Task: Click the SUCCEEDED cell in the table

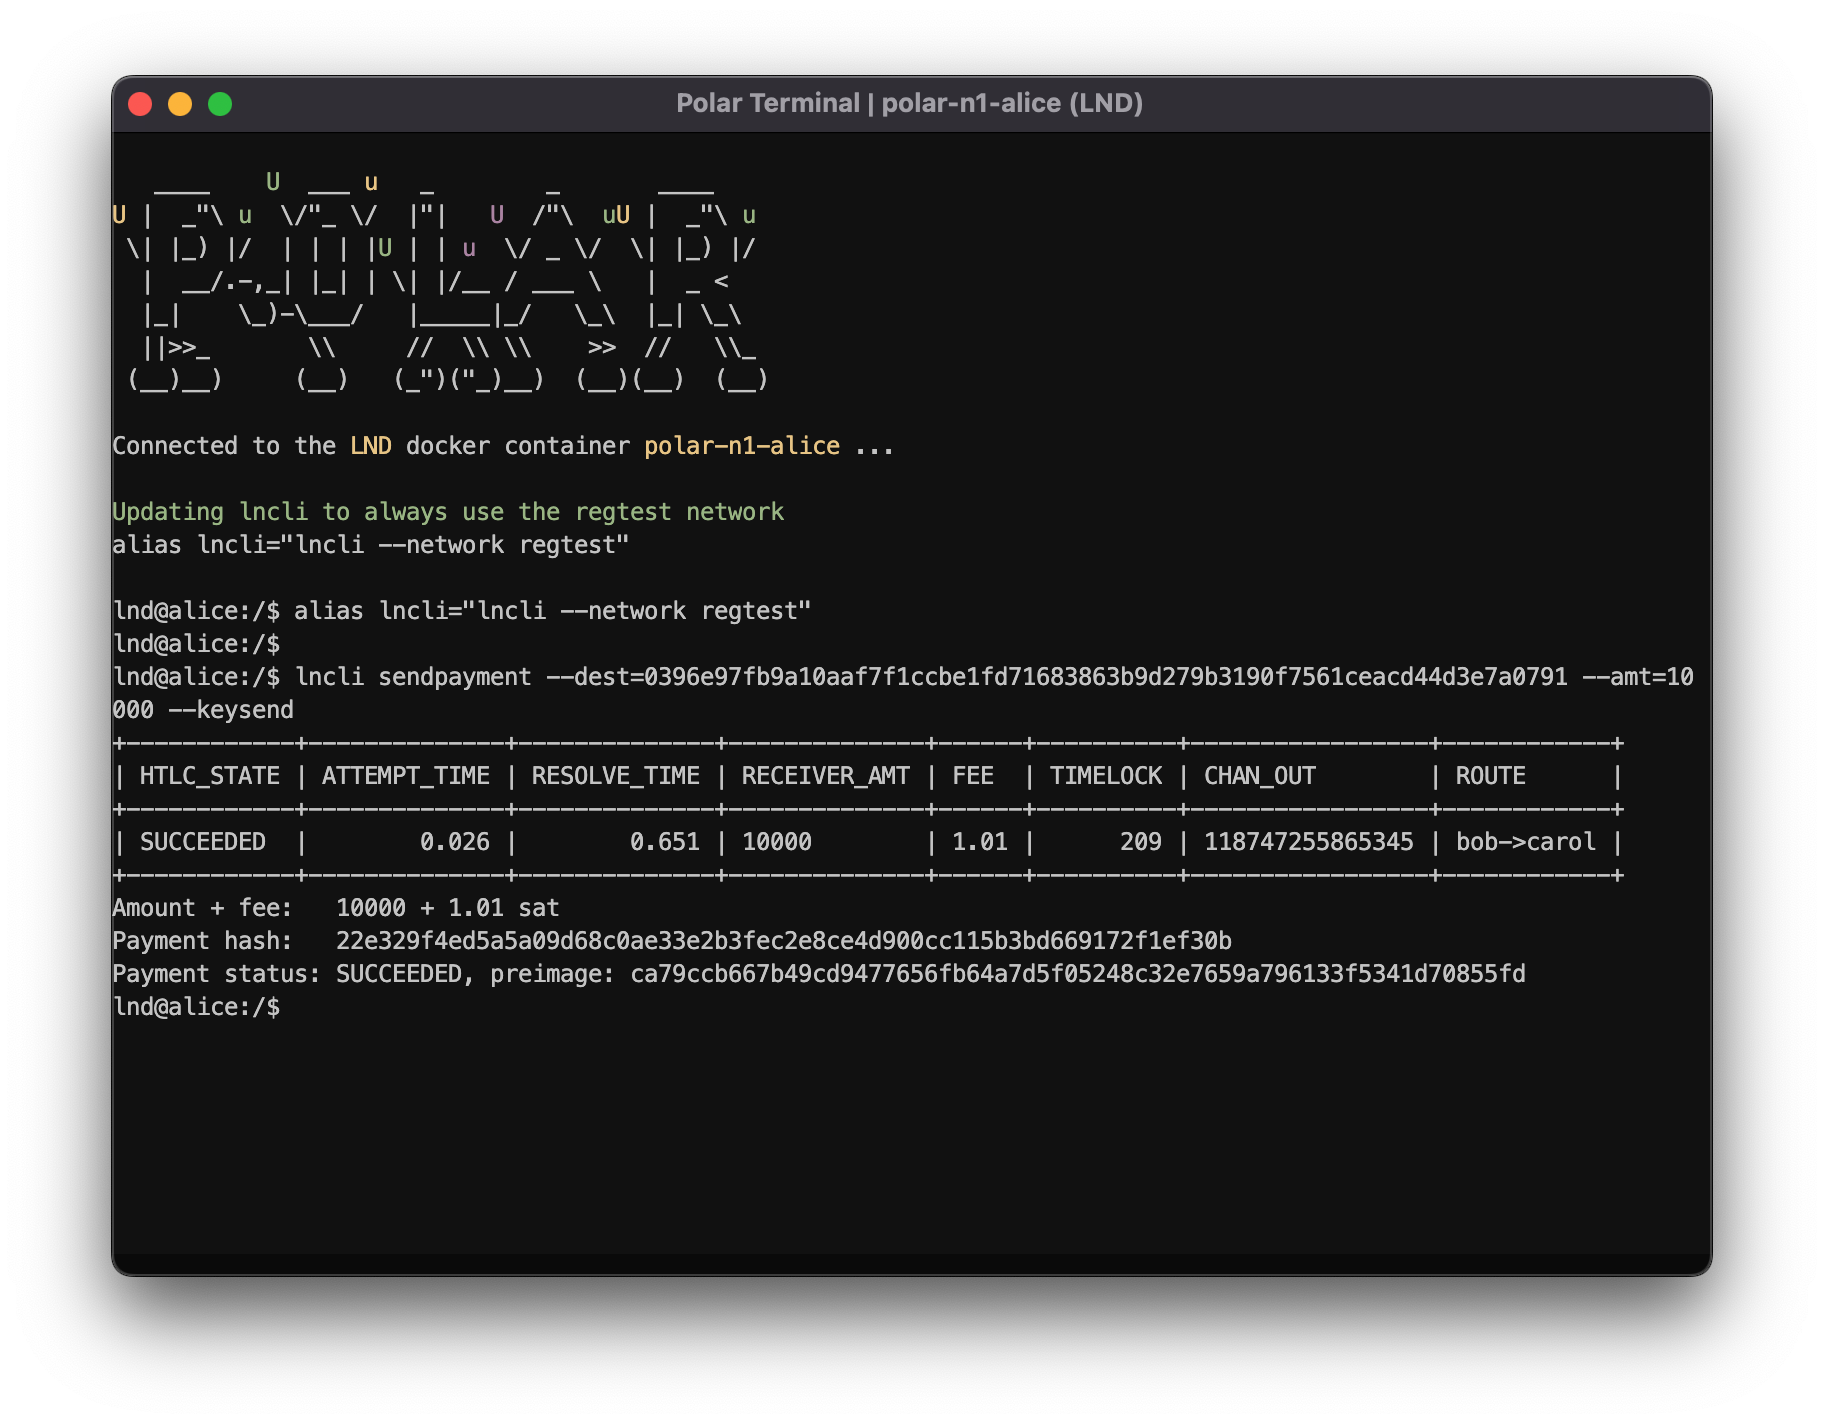Action: tap(203, 842)
